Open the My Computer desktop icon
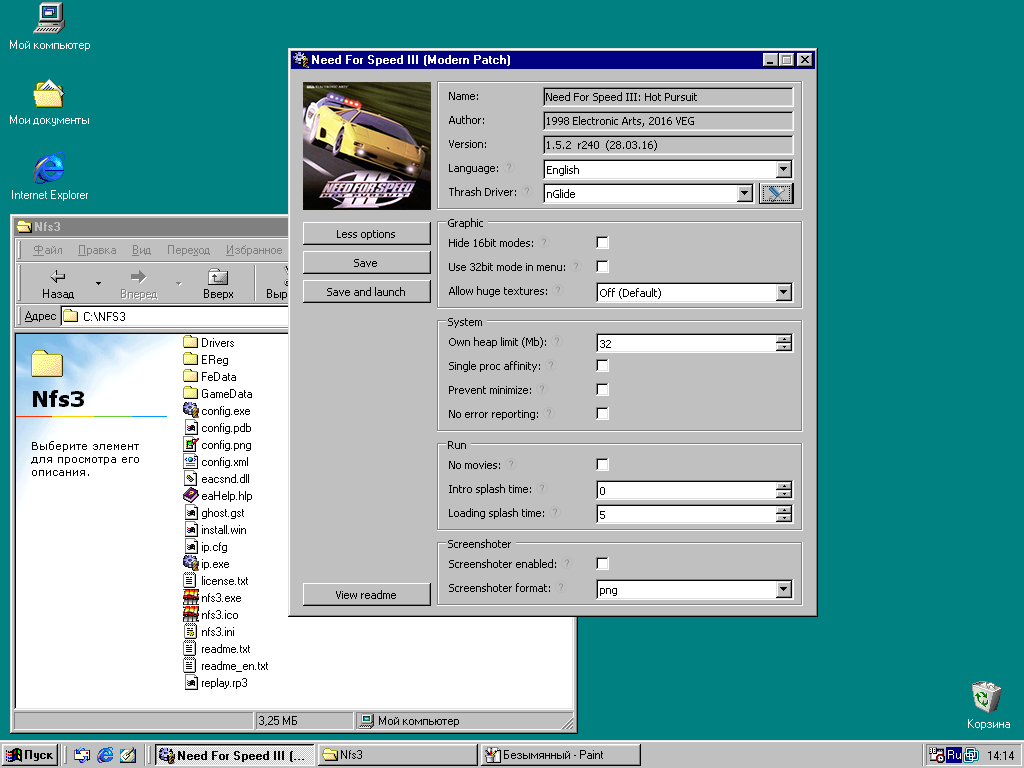This screenshot has width=1024, height=768. tap(49, 18)
